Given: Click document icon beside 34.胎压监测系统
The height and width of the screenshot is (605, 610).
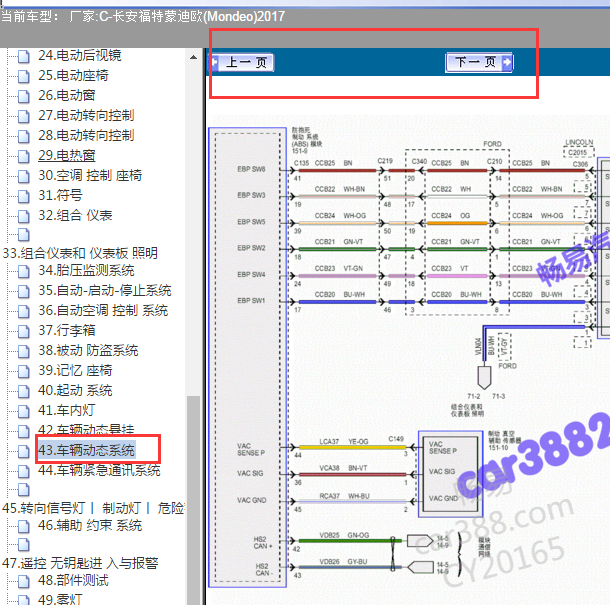Looking at the screenshot, I should (x=24, y=271).
